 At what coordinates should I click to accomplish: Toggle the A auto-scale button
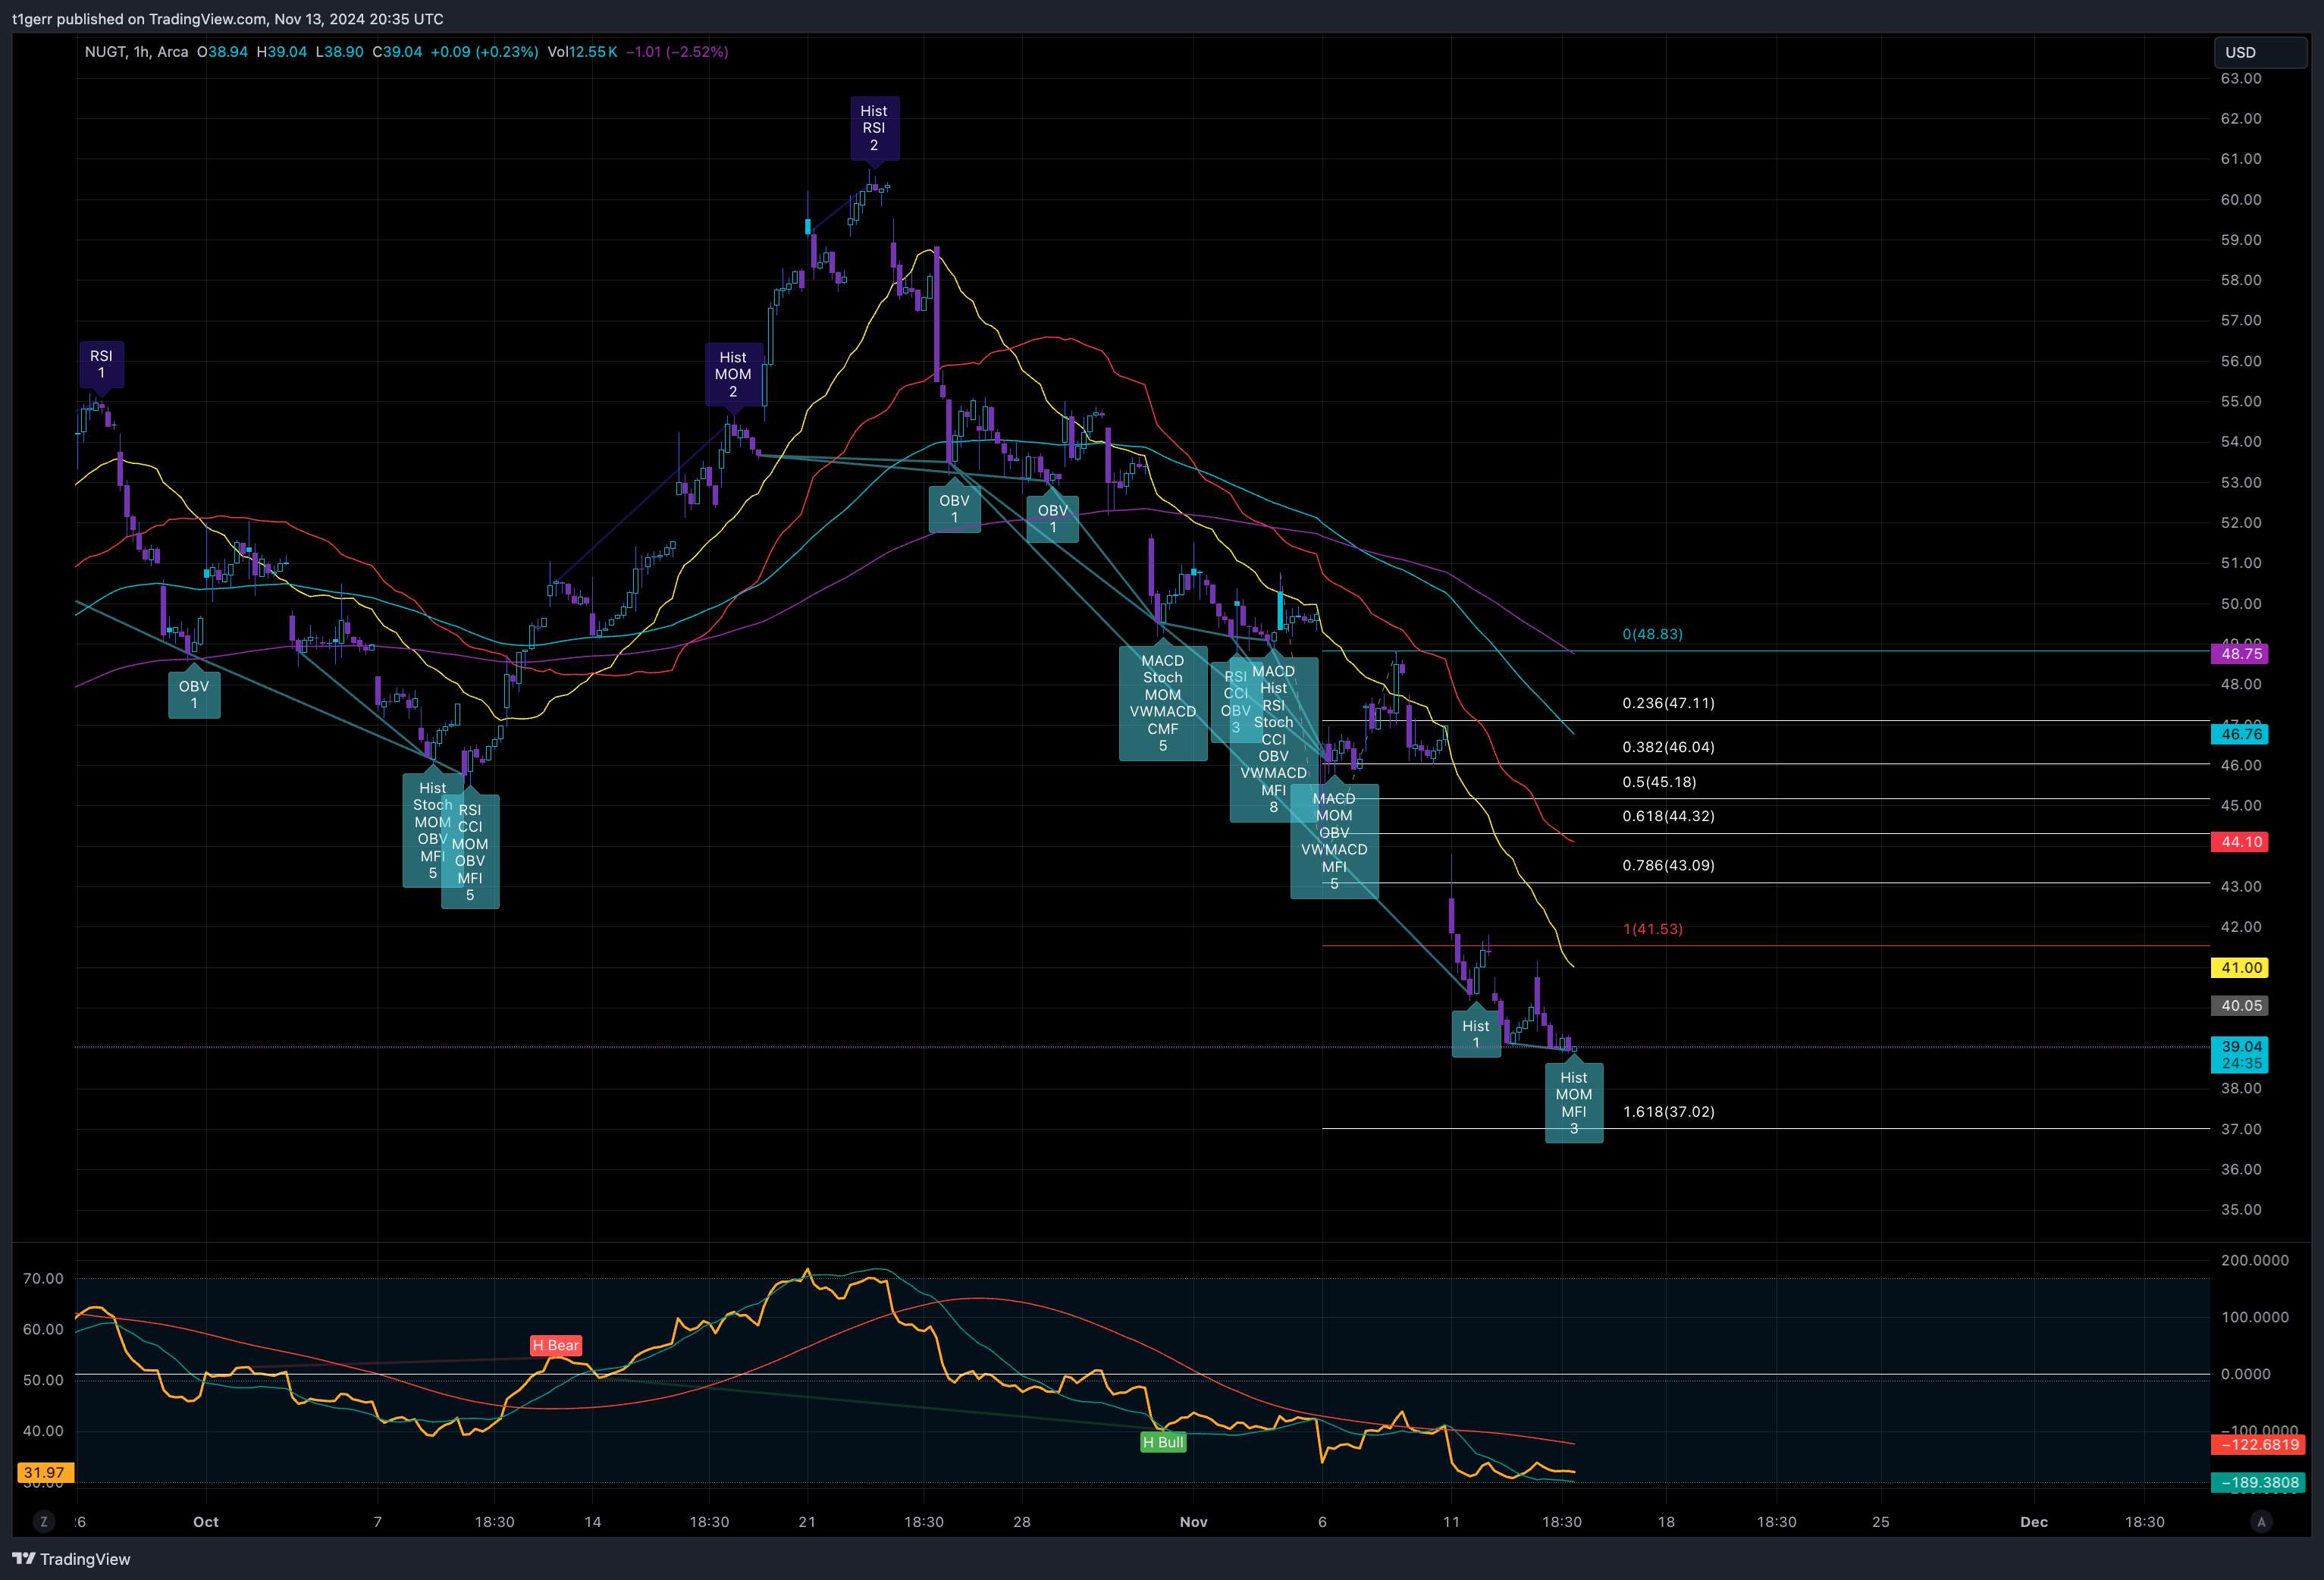2261,1521
